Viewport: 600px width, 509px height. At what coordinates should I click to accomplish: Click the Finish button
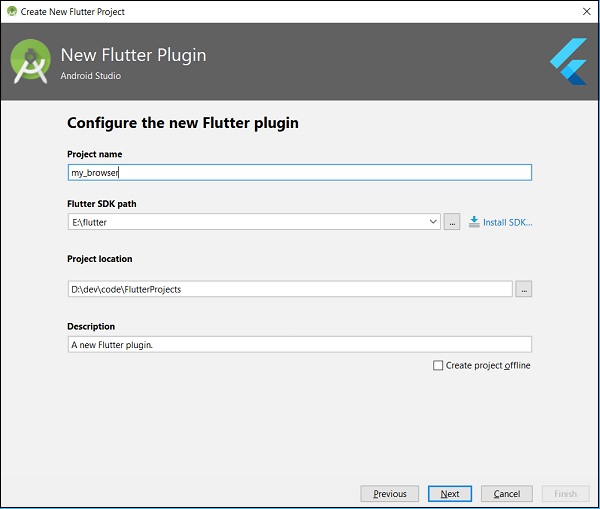(565, 494)
